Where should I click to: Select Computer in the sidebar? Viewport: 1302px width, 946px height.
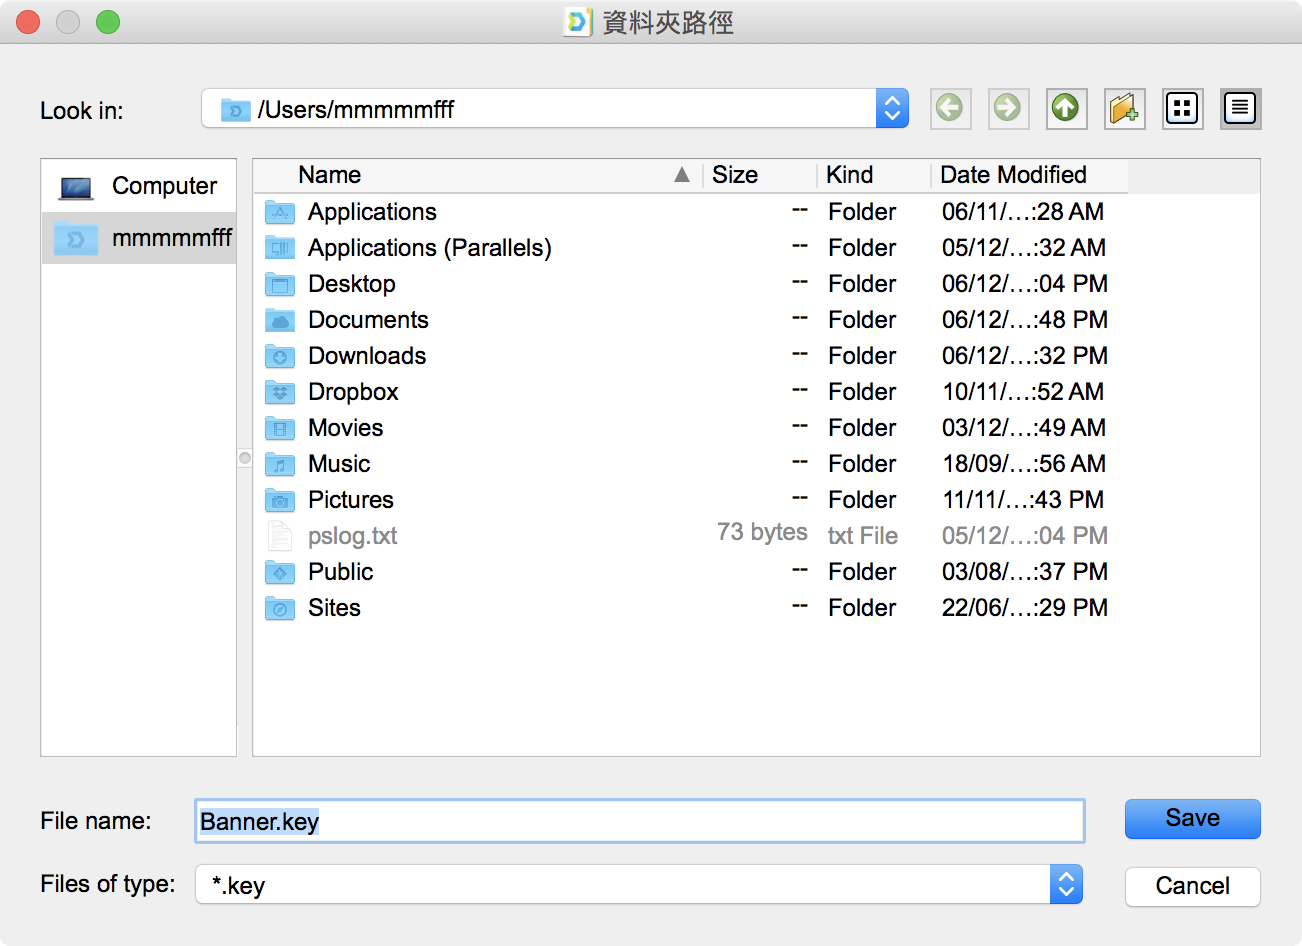click(x=139, y=186)
